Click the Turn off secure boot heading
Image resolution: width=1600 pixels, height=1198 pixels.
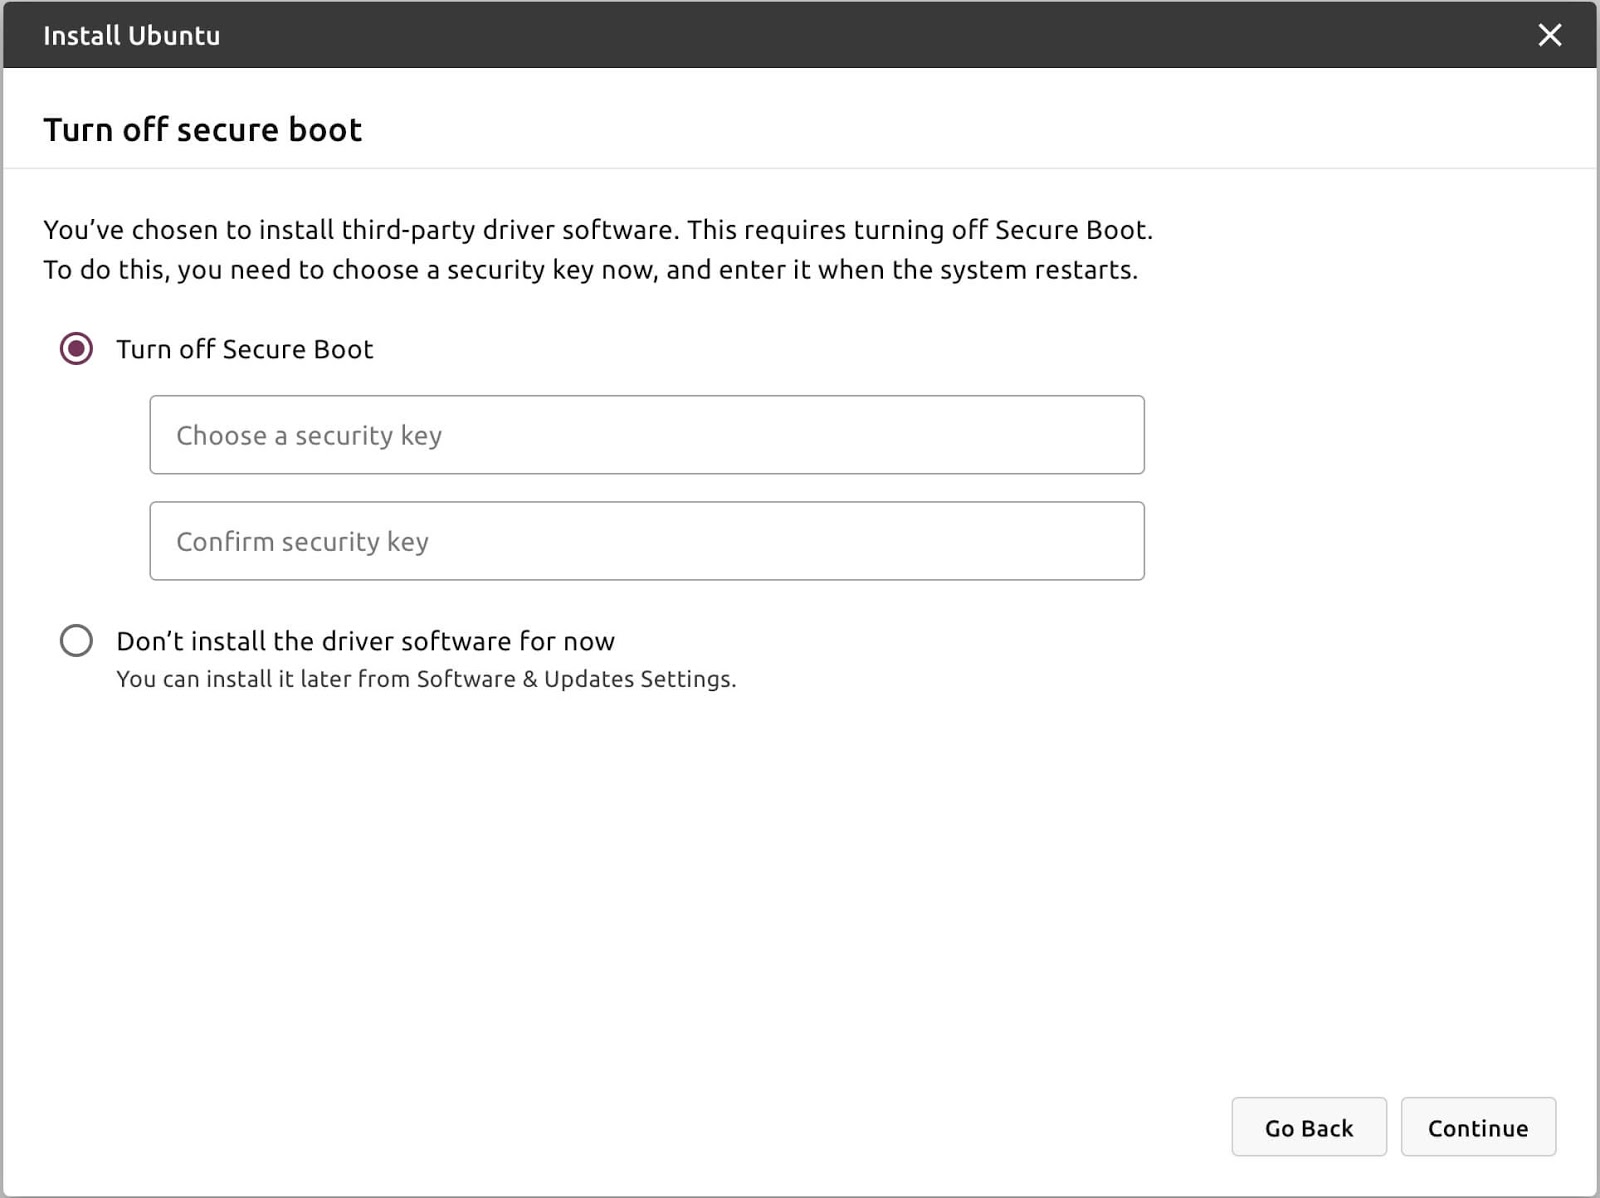202,130
